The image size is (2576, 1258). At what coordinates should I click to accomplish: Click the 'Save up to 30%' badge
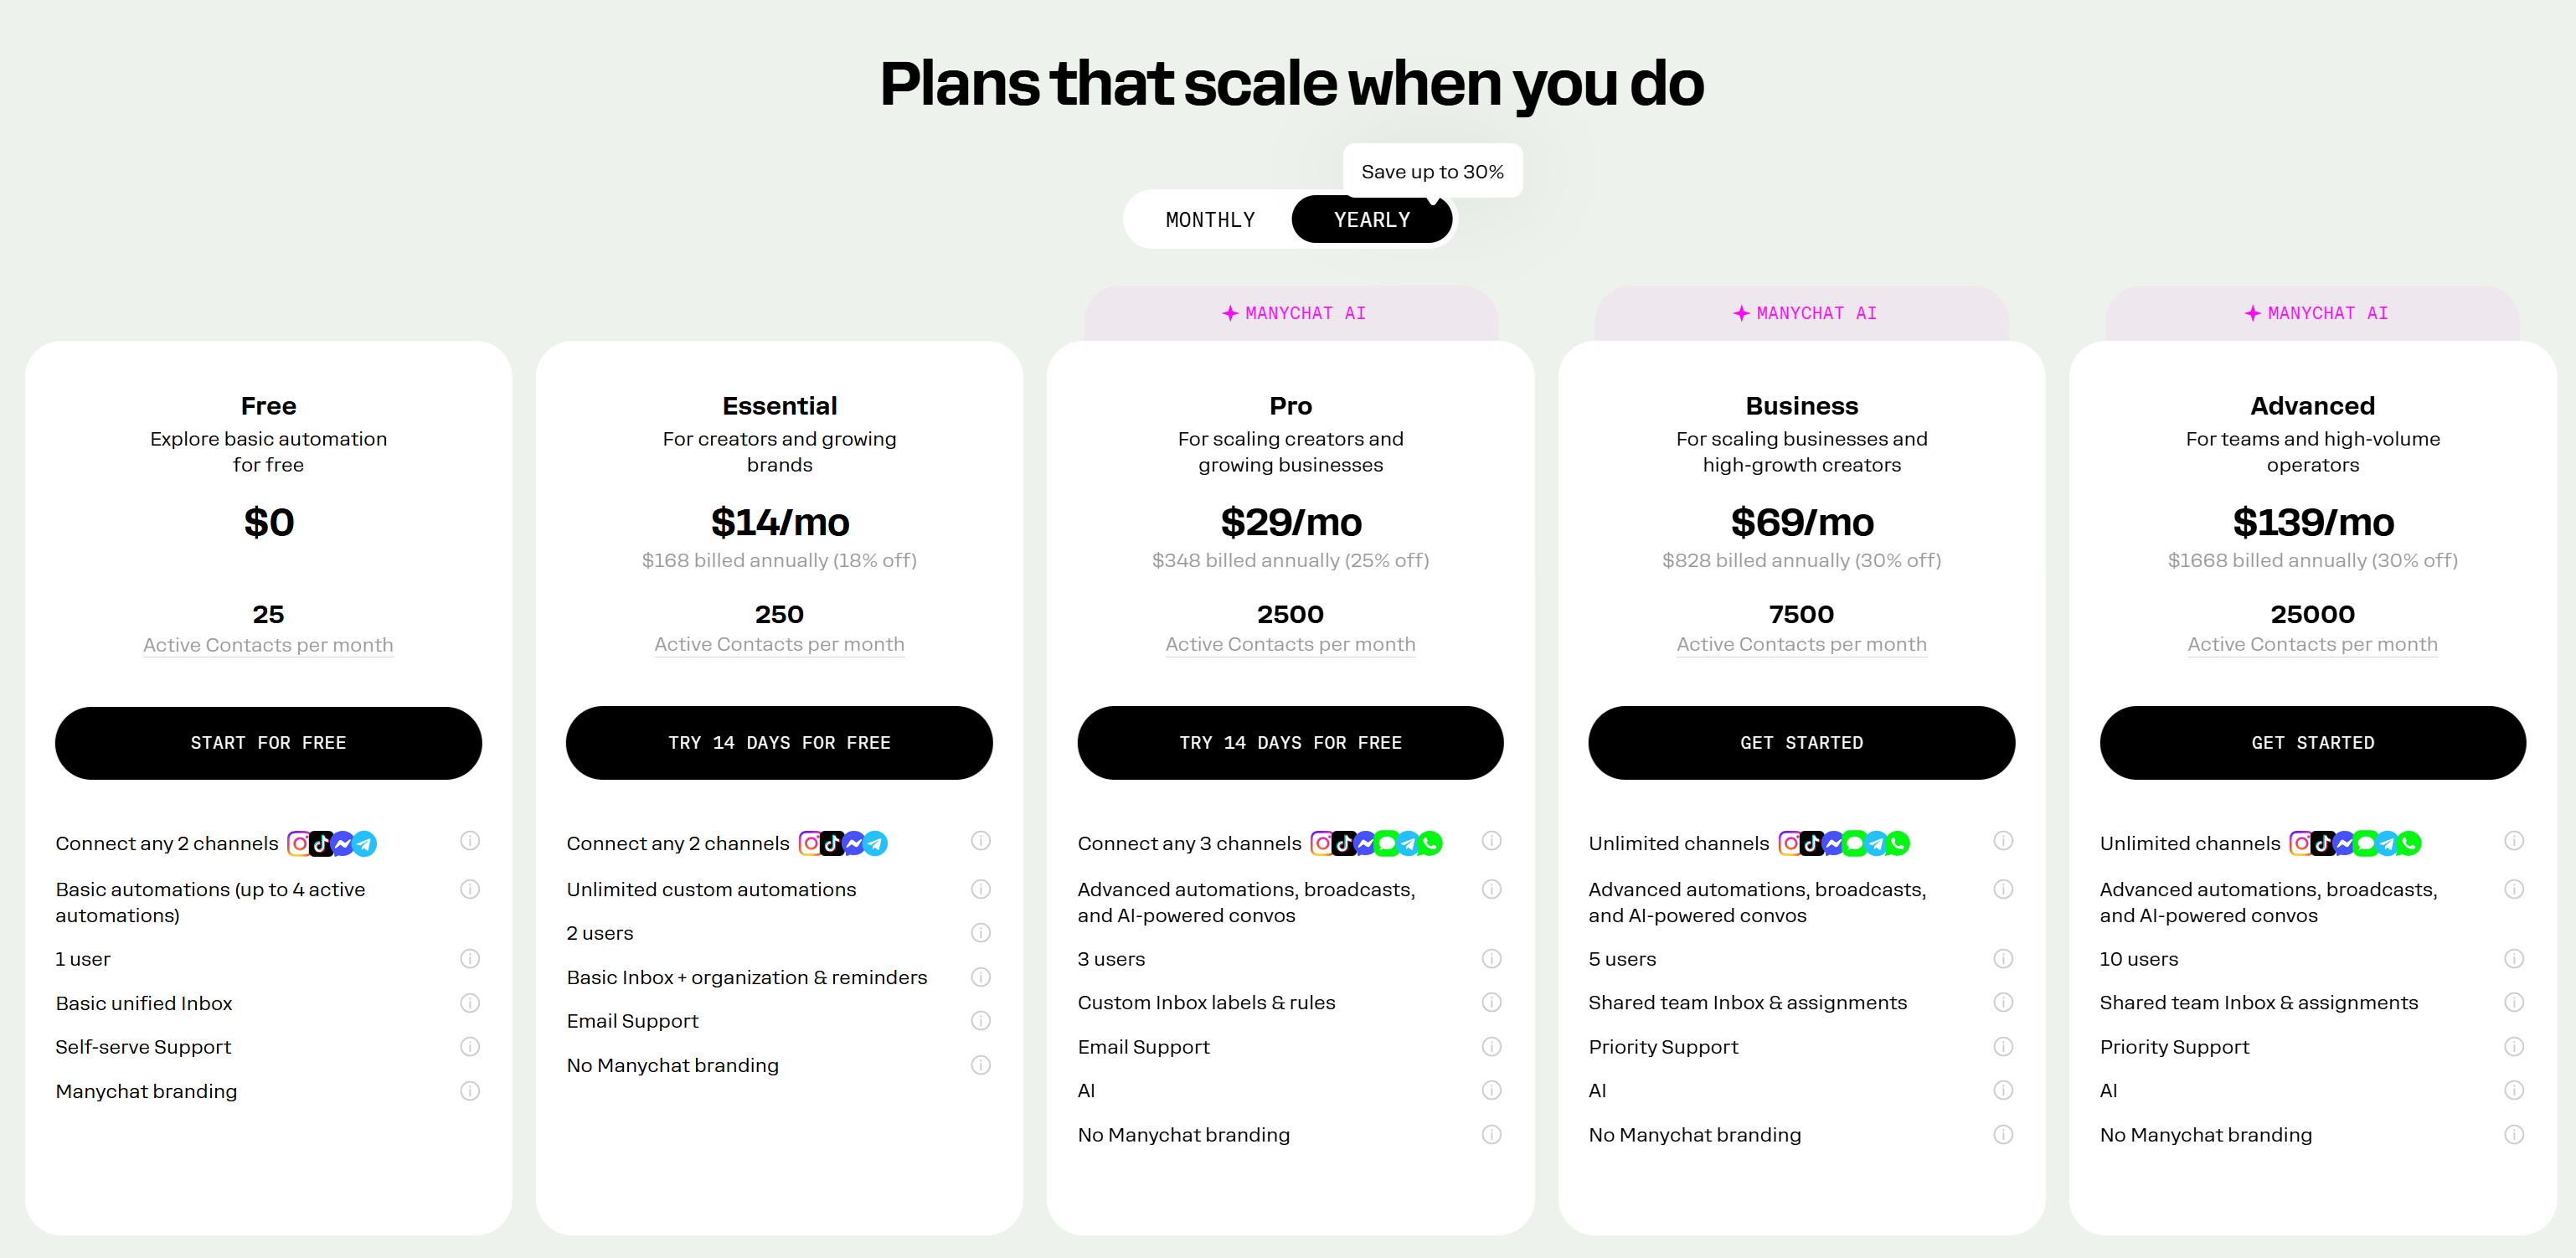click(x=1432, y=170)
